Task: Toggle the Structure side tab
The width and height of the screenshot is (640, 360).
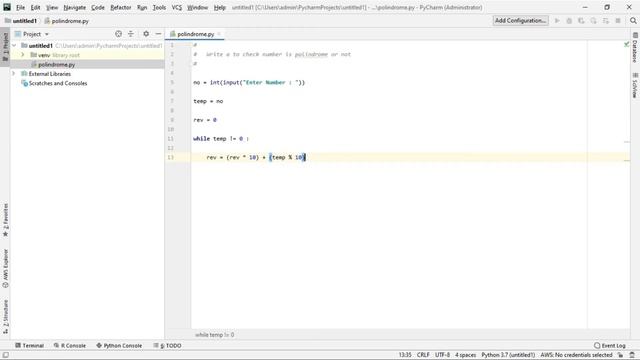Action: 5,317
